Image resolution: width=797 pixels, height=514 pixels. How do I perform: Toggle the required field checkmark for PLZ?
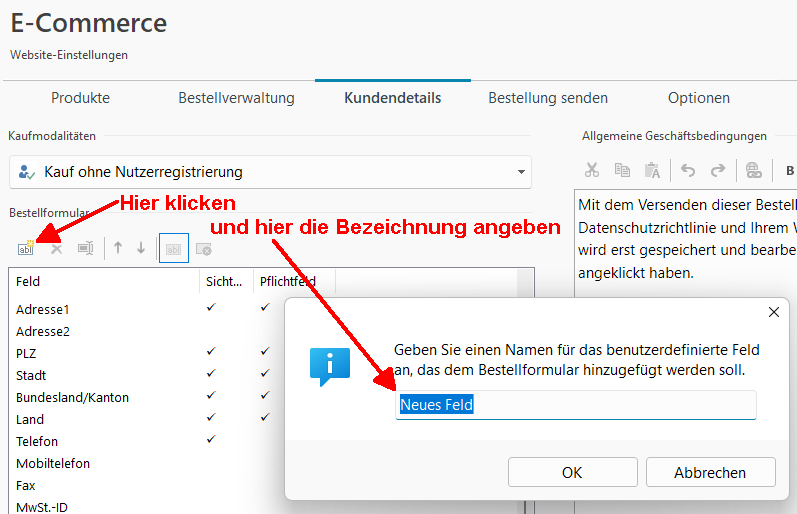click(265, 352)
